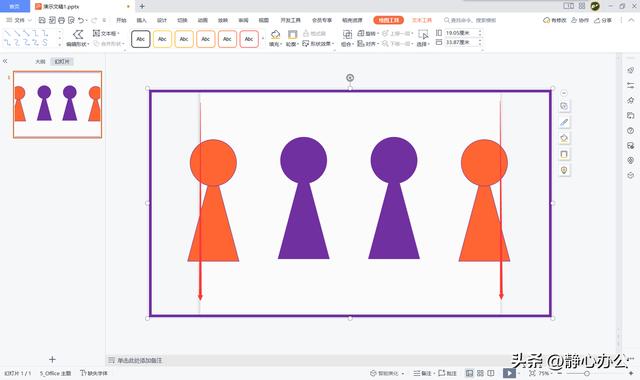Switch to slide sorter view icon
This screenshot has height=380, width=640.
pos(480,373)
